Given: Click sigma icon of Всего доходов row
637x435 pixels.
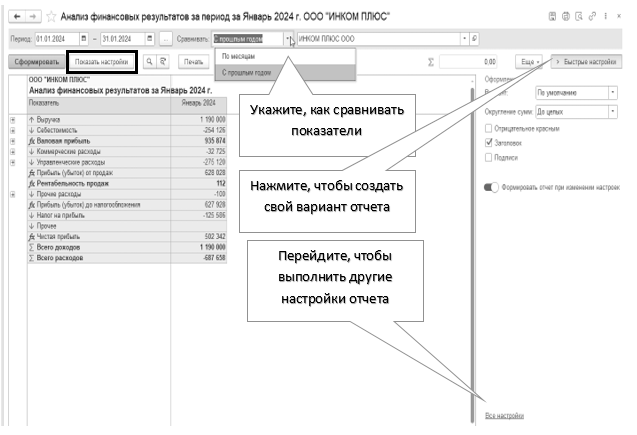Looking at the screenshot, I should [32, 247].
